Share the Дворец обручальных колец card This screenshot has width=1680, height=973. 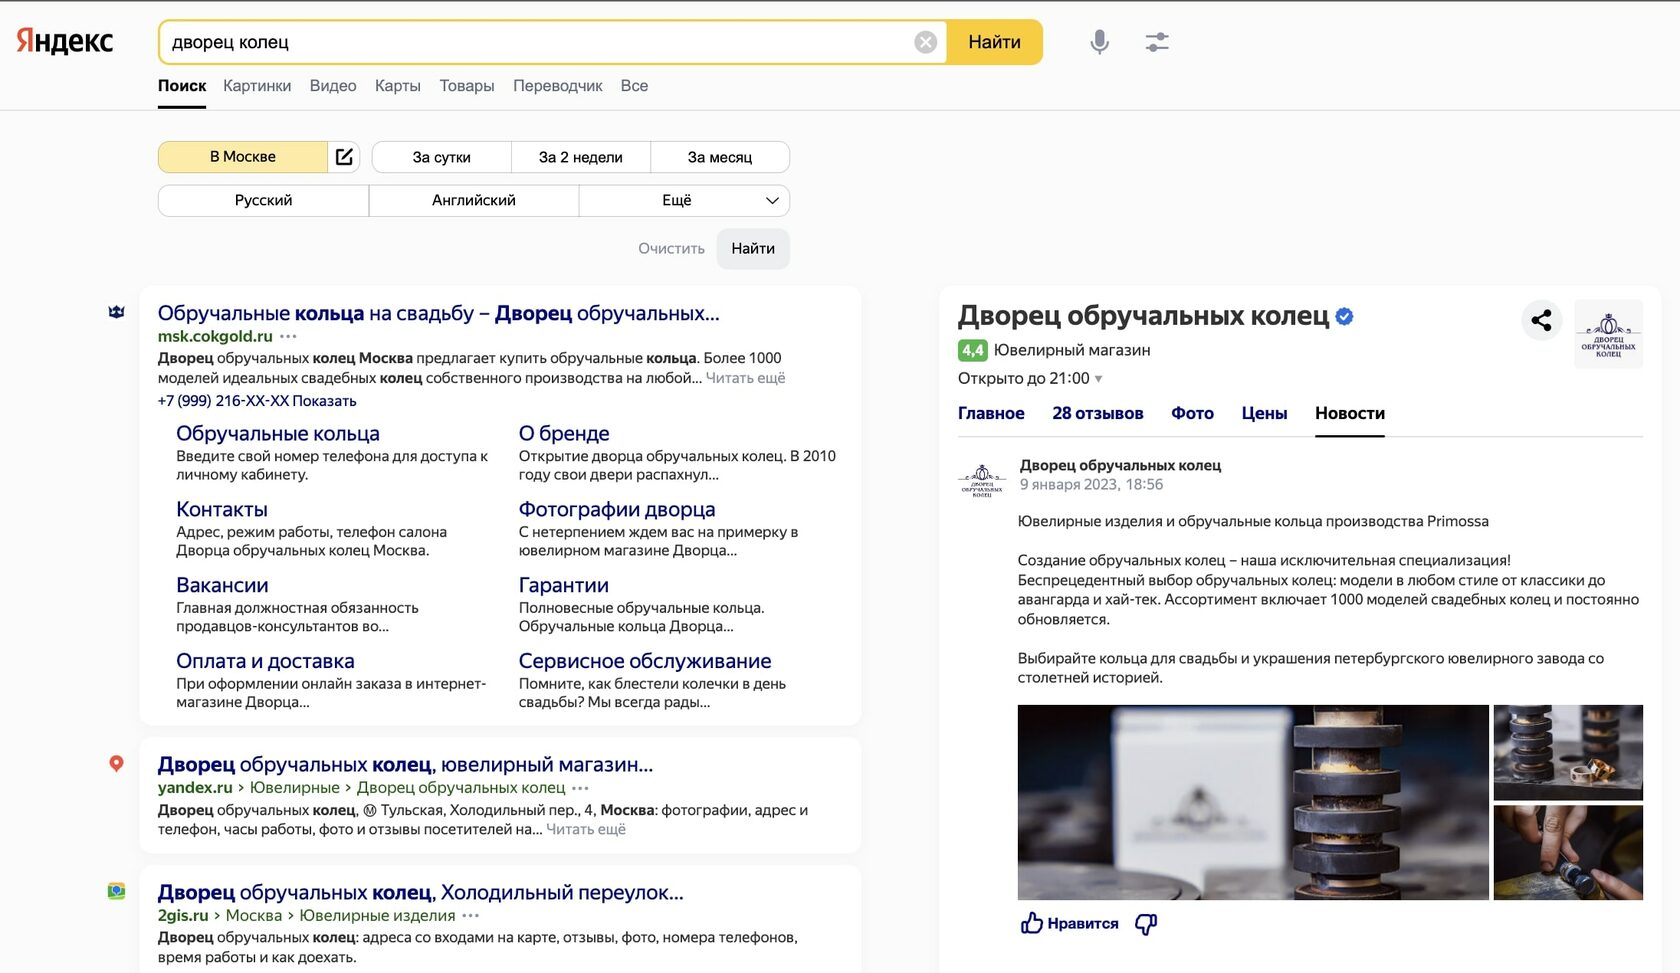pos(1542,320)
